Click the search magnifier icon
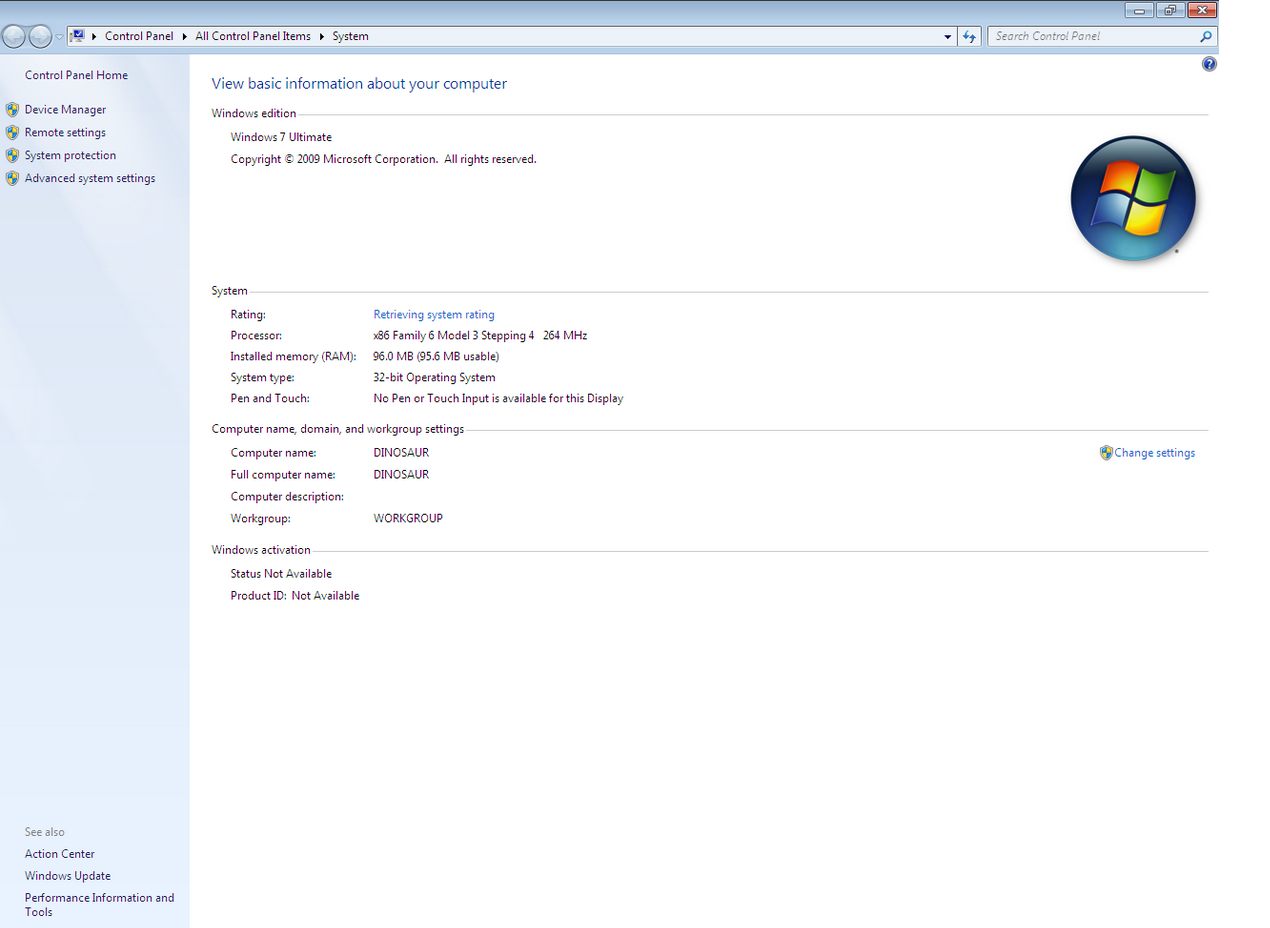 pyautogui.click(x=1206, y=36)
